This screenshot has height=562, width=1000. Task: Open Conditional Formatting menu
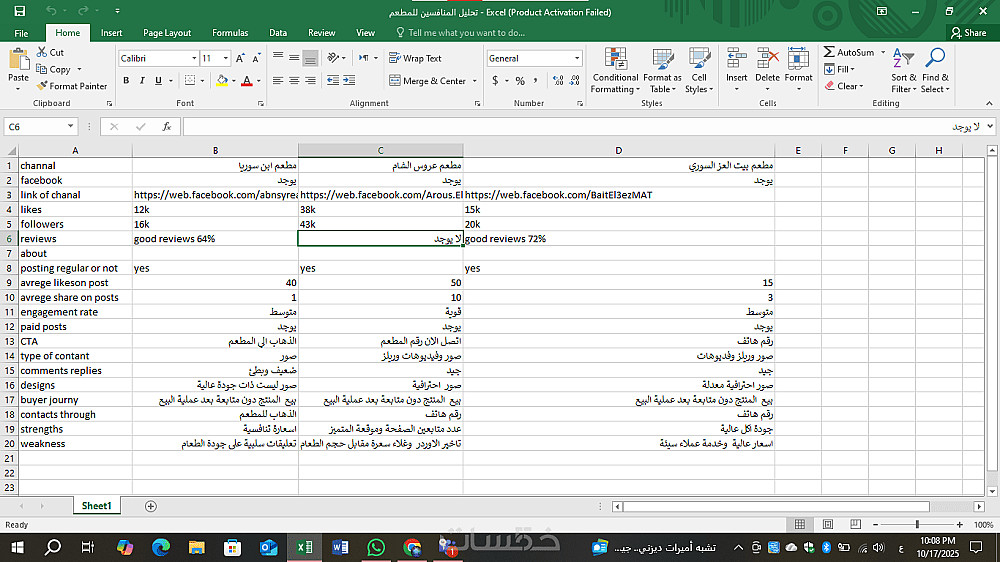coord(615,71)
